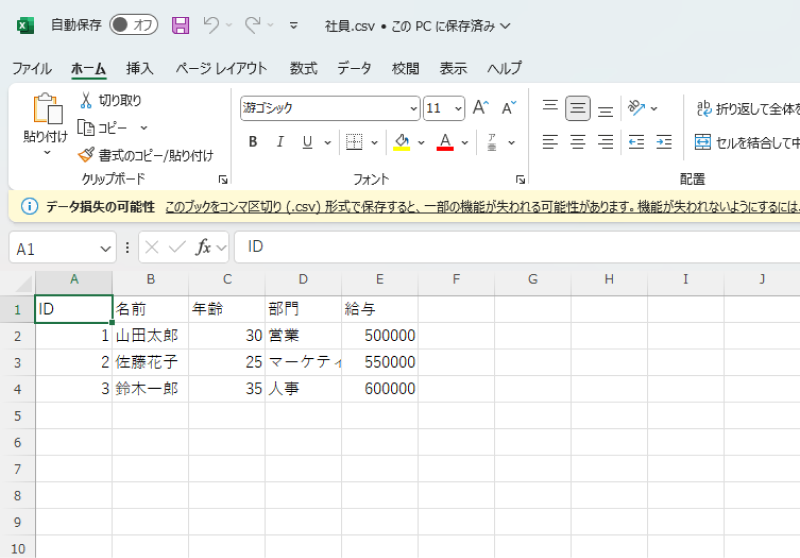
Task: Open the データ tab
Action: point(354,68)
